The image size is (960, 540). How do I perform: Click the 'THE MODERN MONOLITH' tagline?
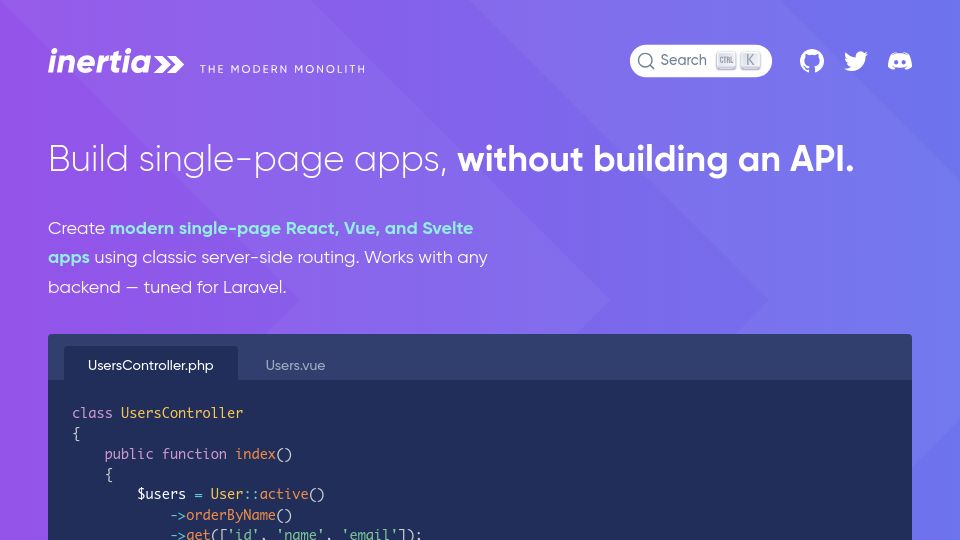[282, 69]
